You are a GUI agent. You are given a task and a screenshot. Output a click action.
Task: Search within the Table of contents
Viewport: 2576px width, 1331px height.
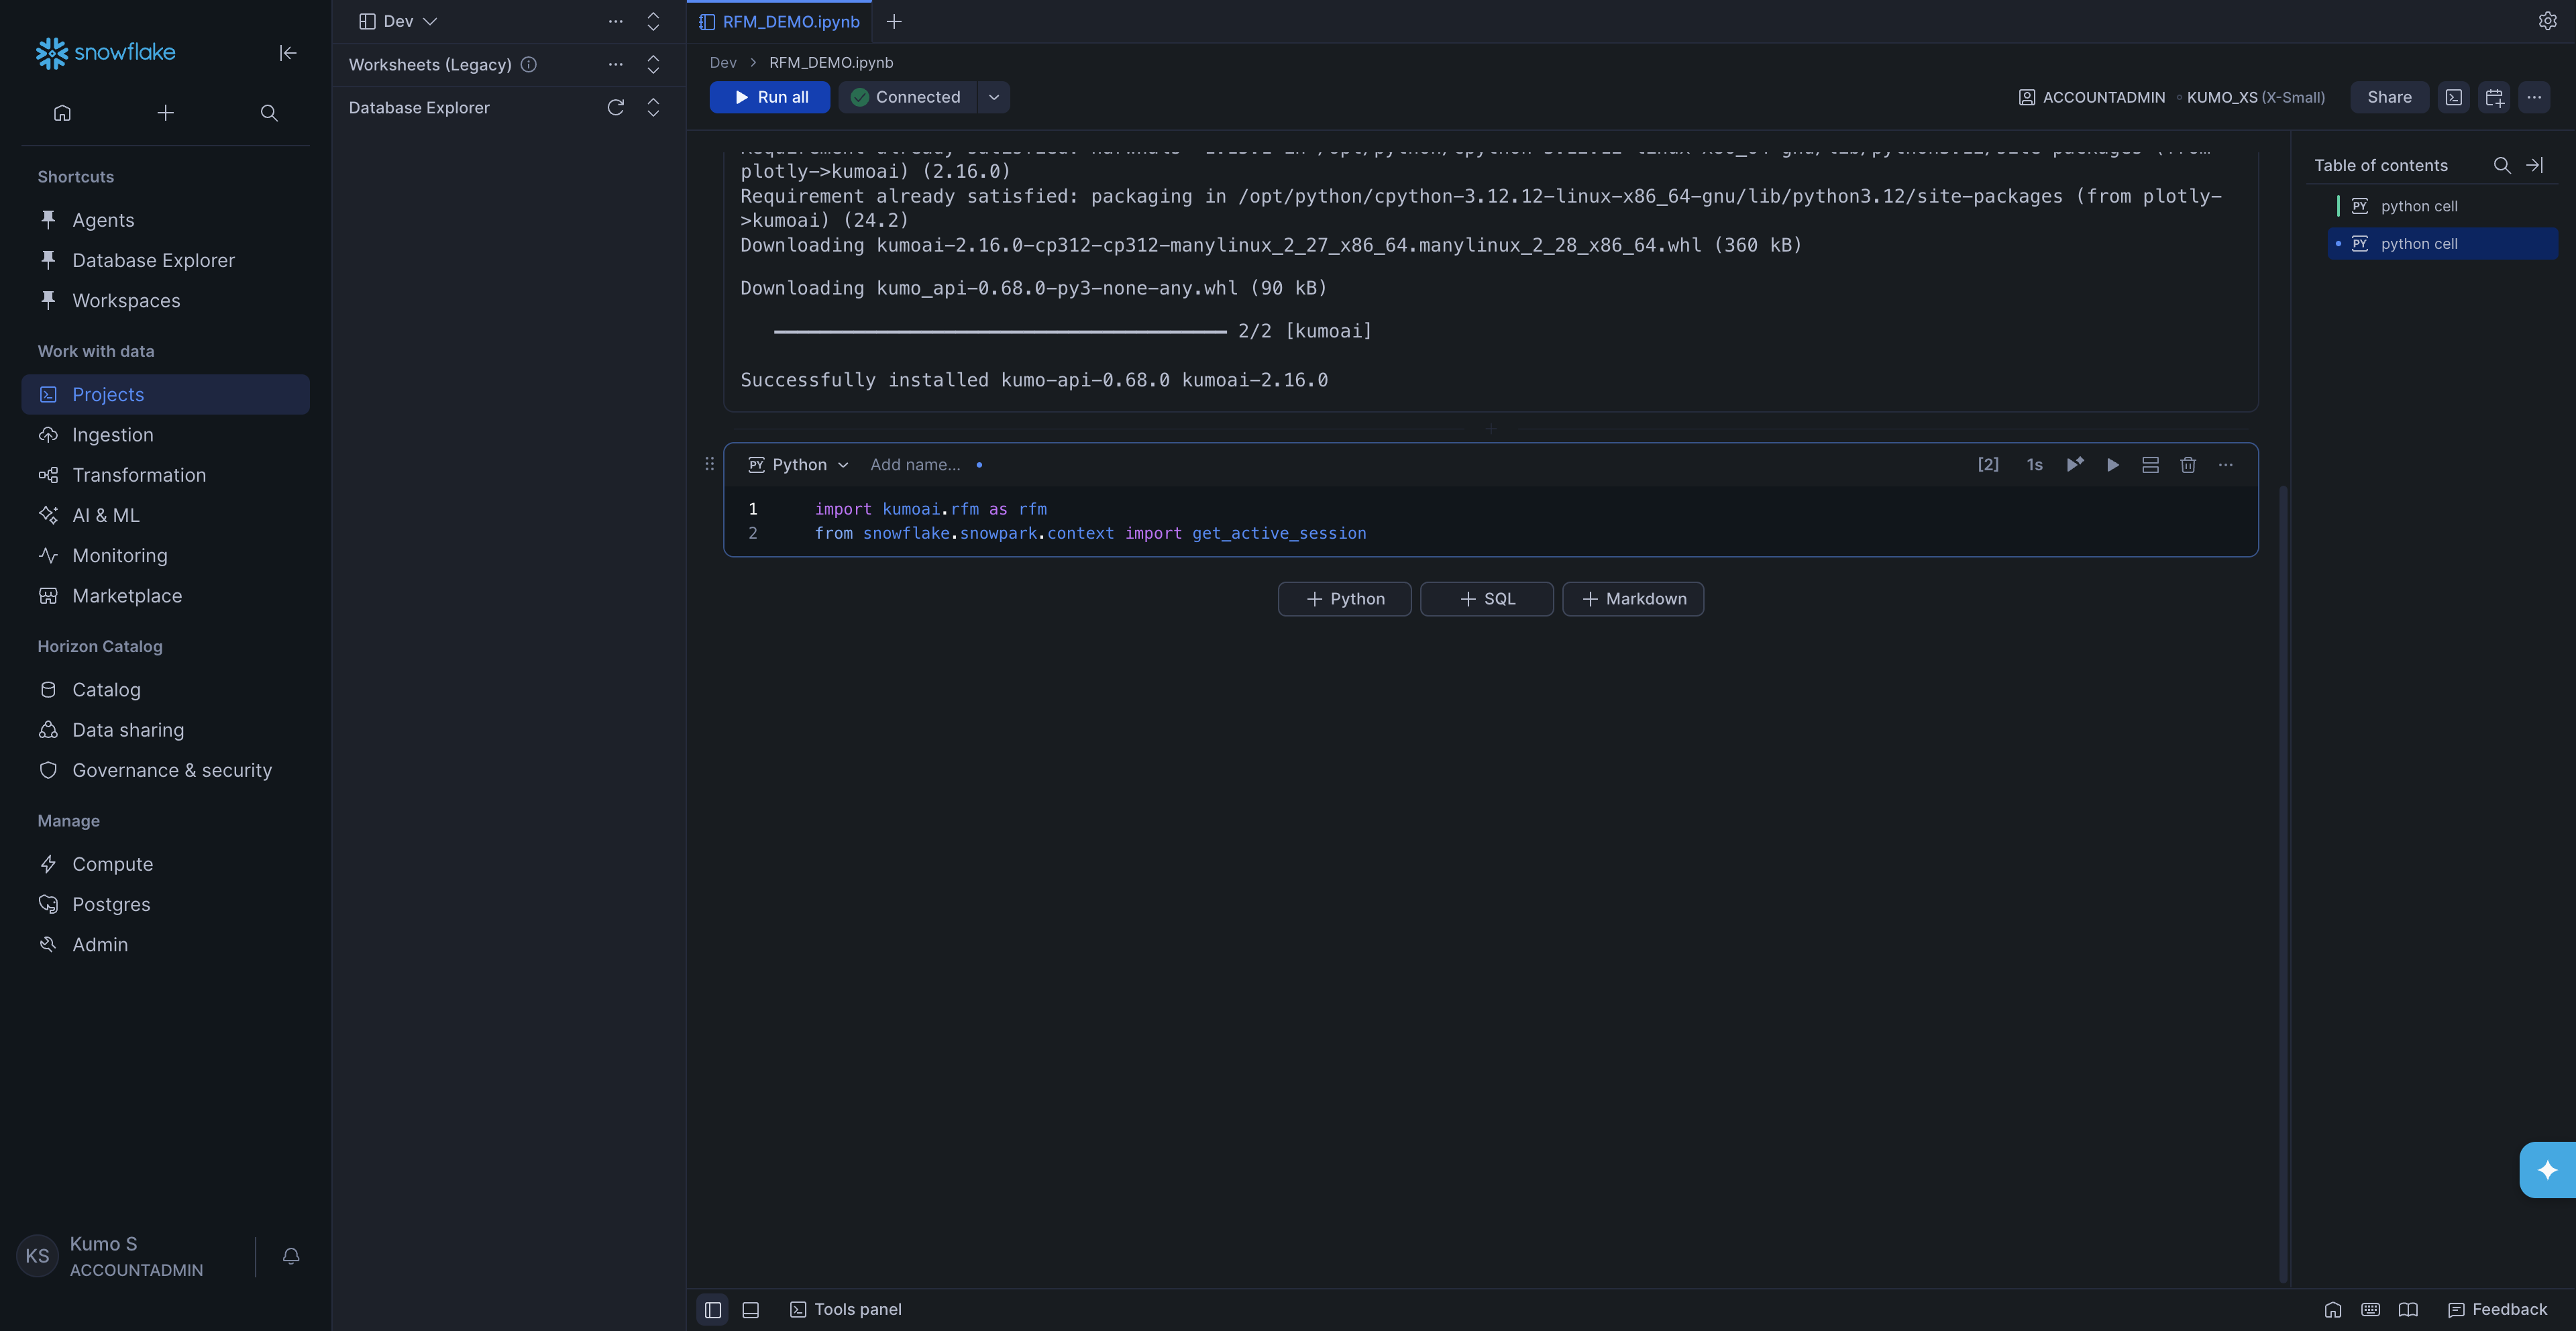pyautogui.click(x=2501, y=165)
